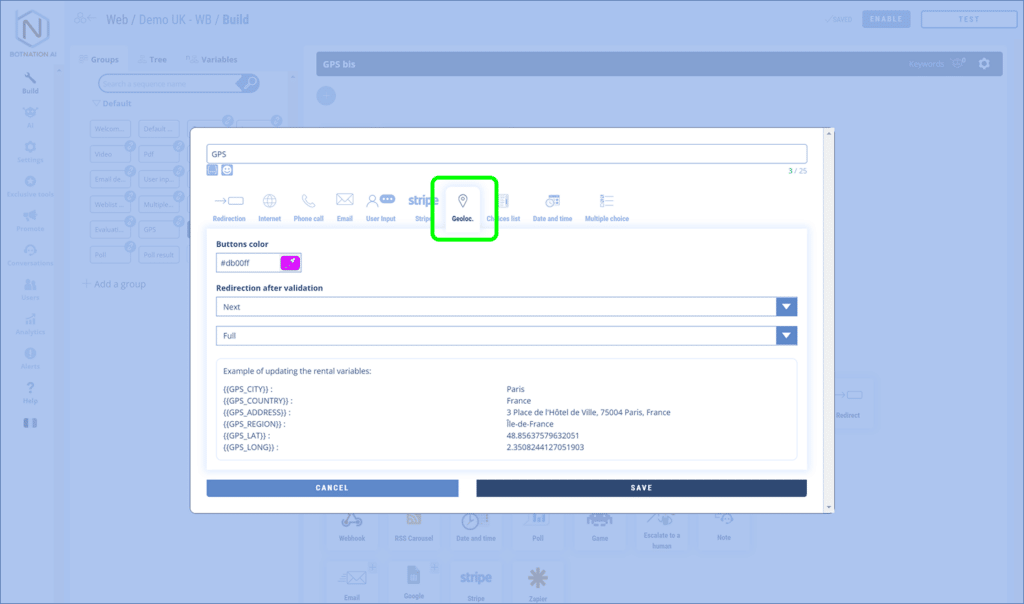Open the emoji picker below the title

coord(227,170)
